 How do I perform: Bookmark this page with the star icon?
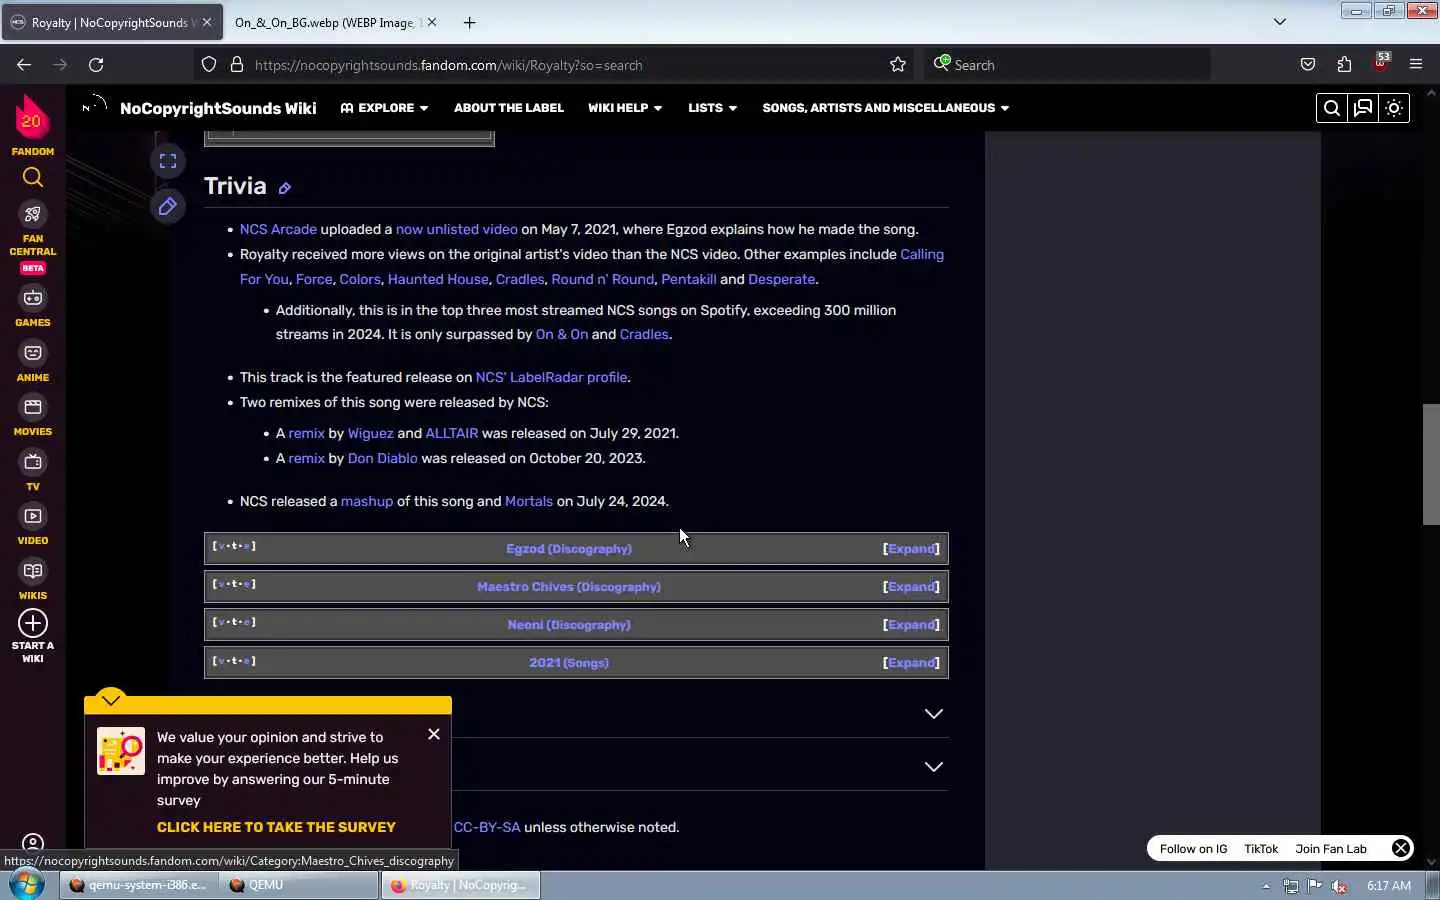(898, 65)
